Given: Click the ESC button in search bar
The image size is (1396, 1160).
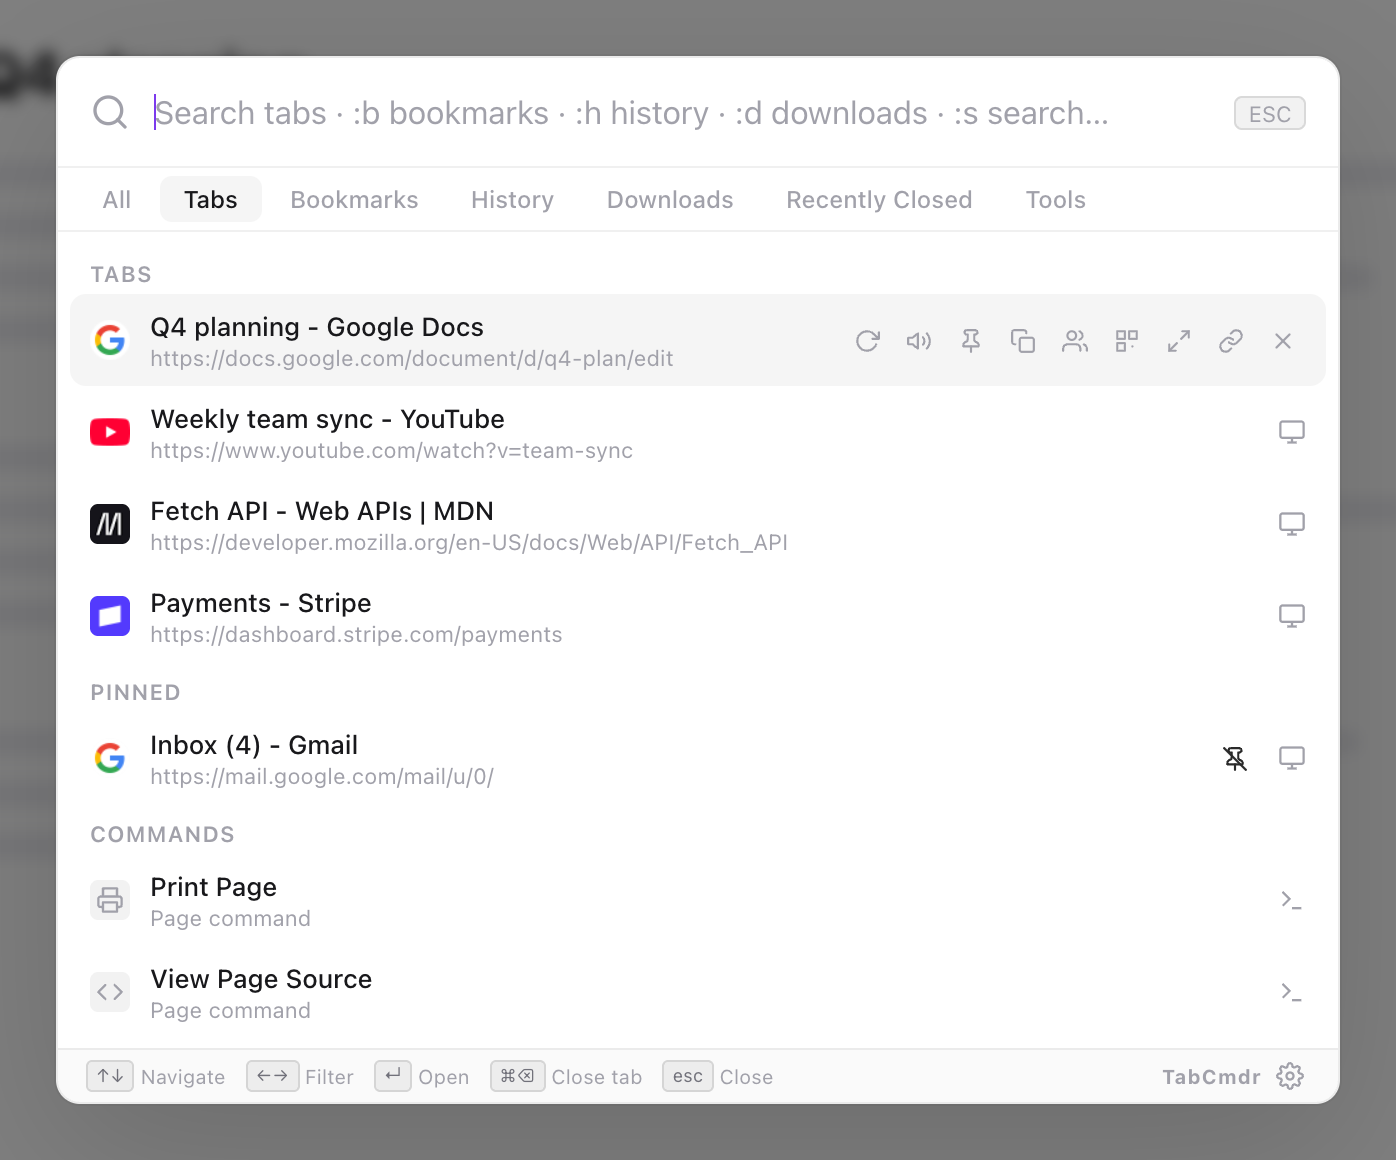Looking at the screenshot, I should [x=1270, y=113].
